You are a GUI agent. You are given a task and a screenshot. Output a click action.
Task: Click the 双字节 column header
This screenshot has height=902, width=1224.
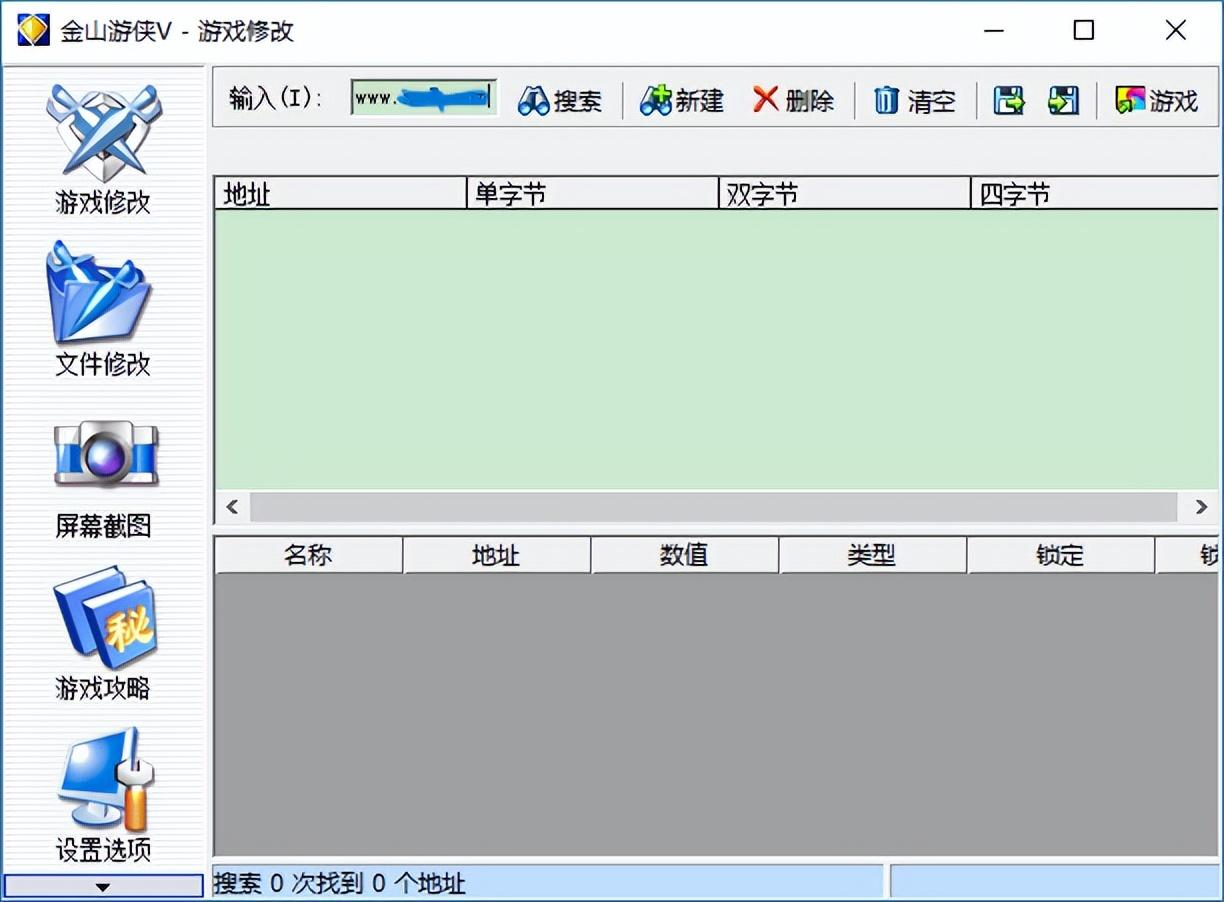pos(845,194)
